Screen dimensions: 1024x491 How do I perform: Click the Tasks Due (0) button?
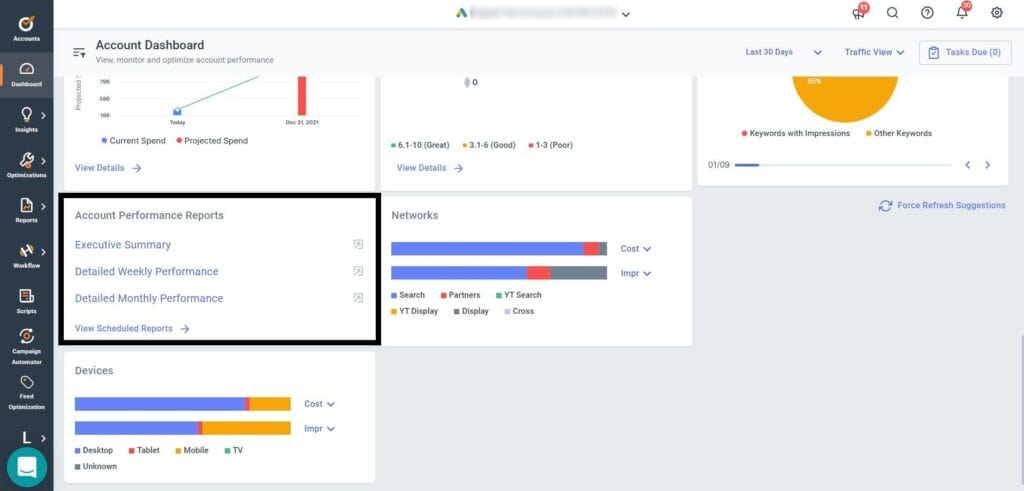click(965, 52)
